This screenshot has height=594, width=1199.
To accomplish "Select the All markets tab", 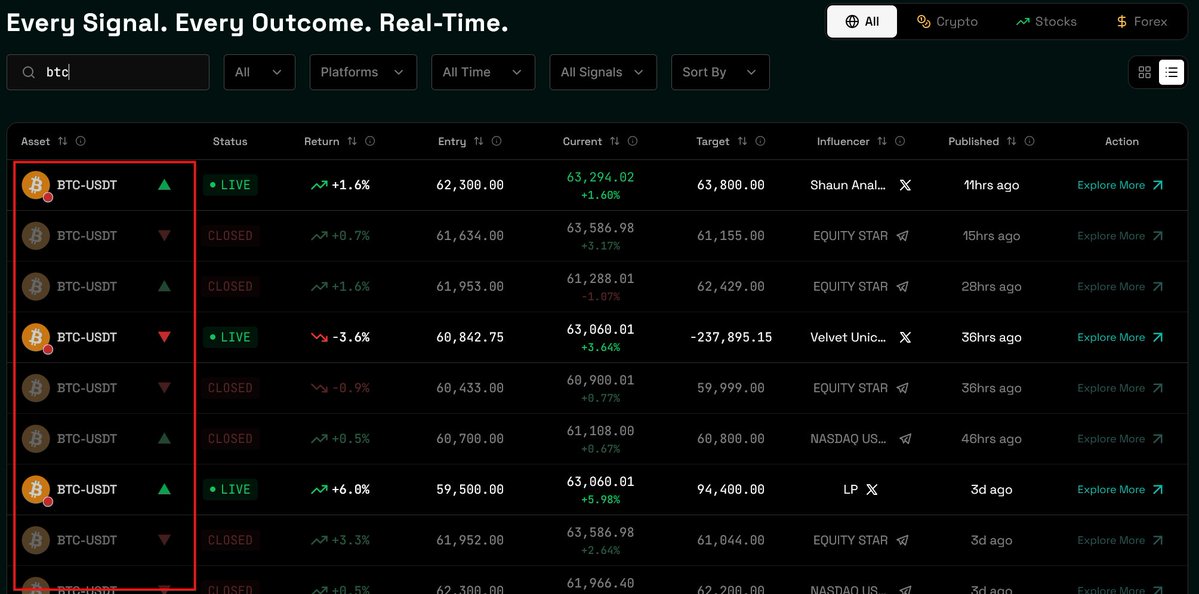I will point(862,21).
